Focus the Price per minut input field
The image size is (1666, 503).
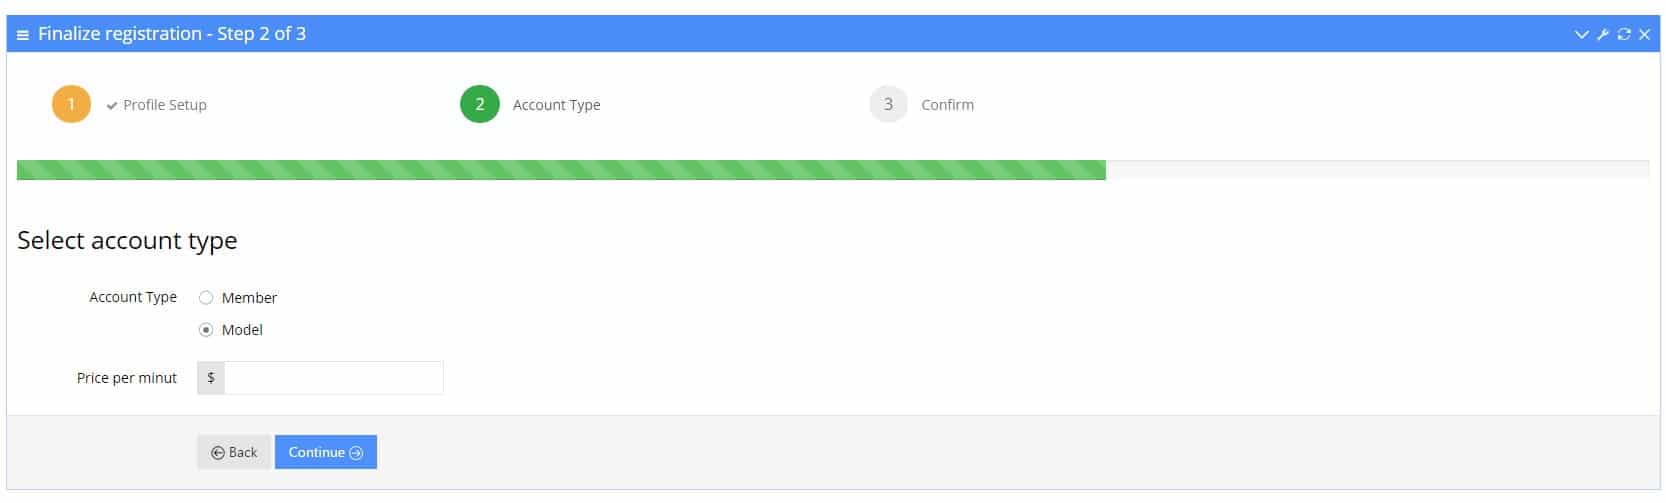334,378
